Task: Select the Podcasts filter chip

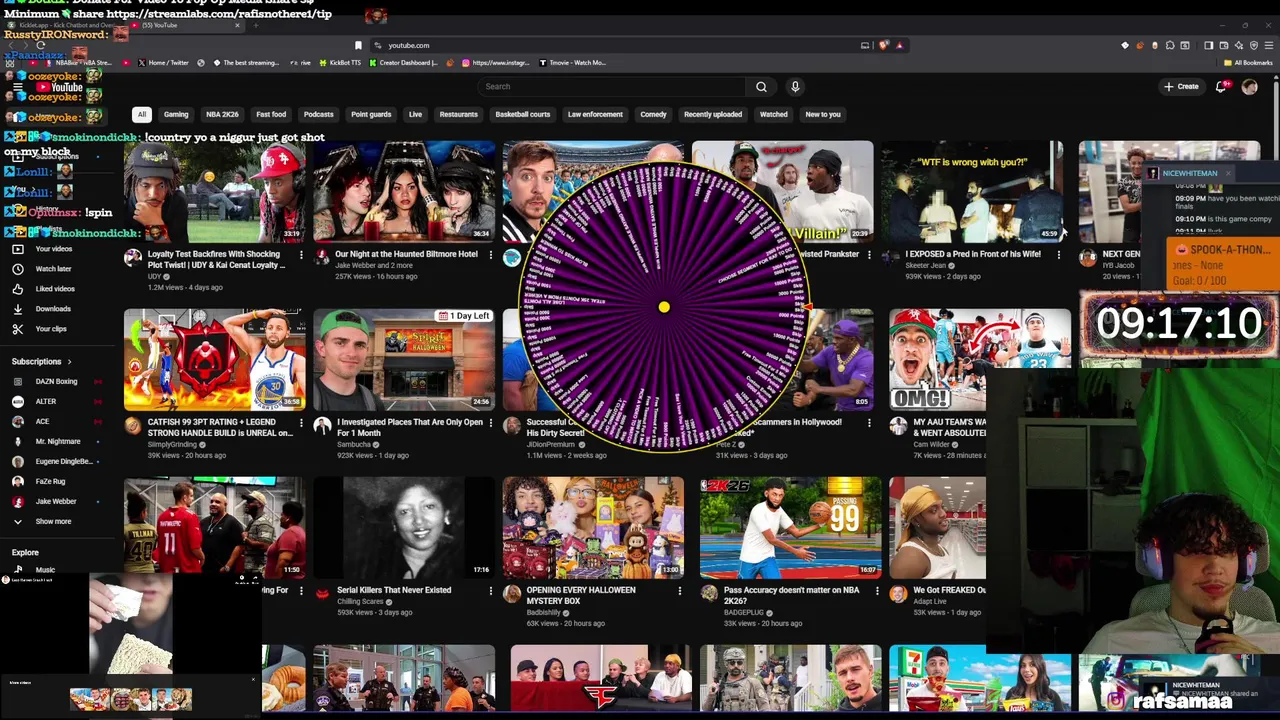Action: (x=318, y=114)
